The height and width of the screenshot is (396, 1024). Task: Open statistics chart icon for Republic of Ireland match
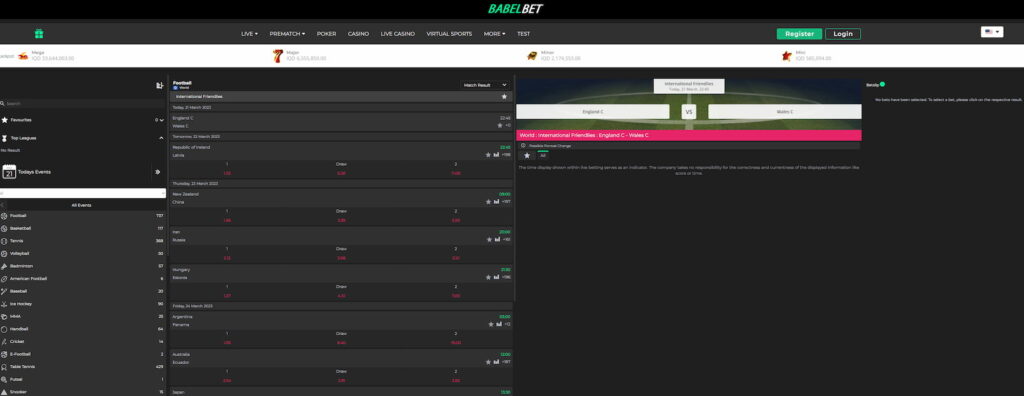click(496, 155)
